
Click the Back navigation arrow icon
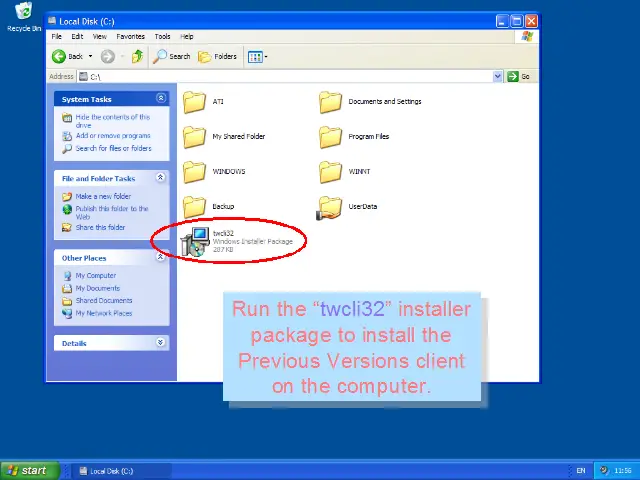[59, 56]
